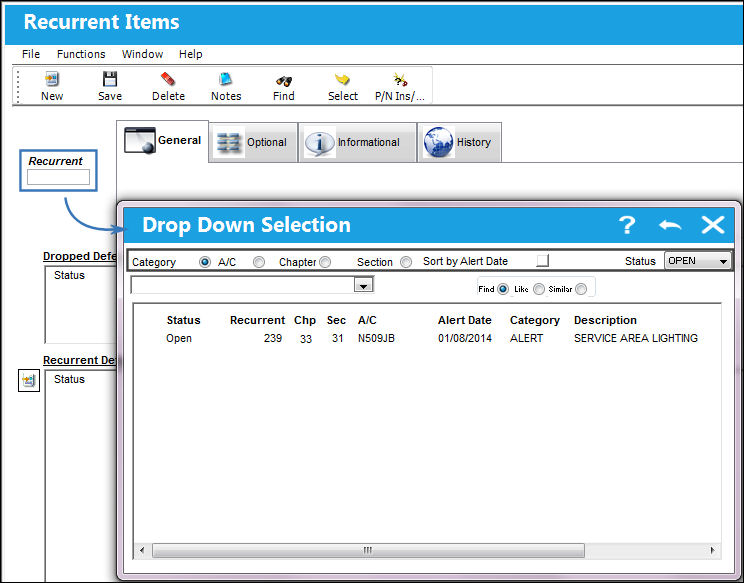Open the Help menu
The width and height of the screenshot is (744, 583).
click(191, 54)
